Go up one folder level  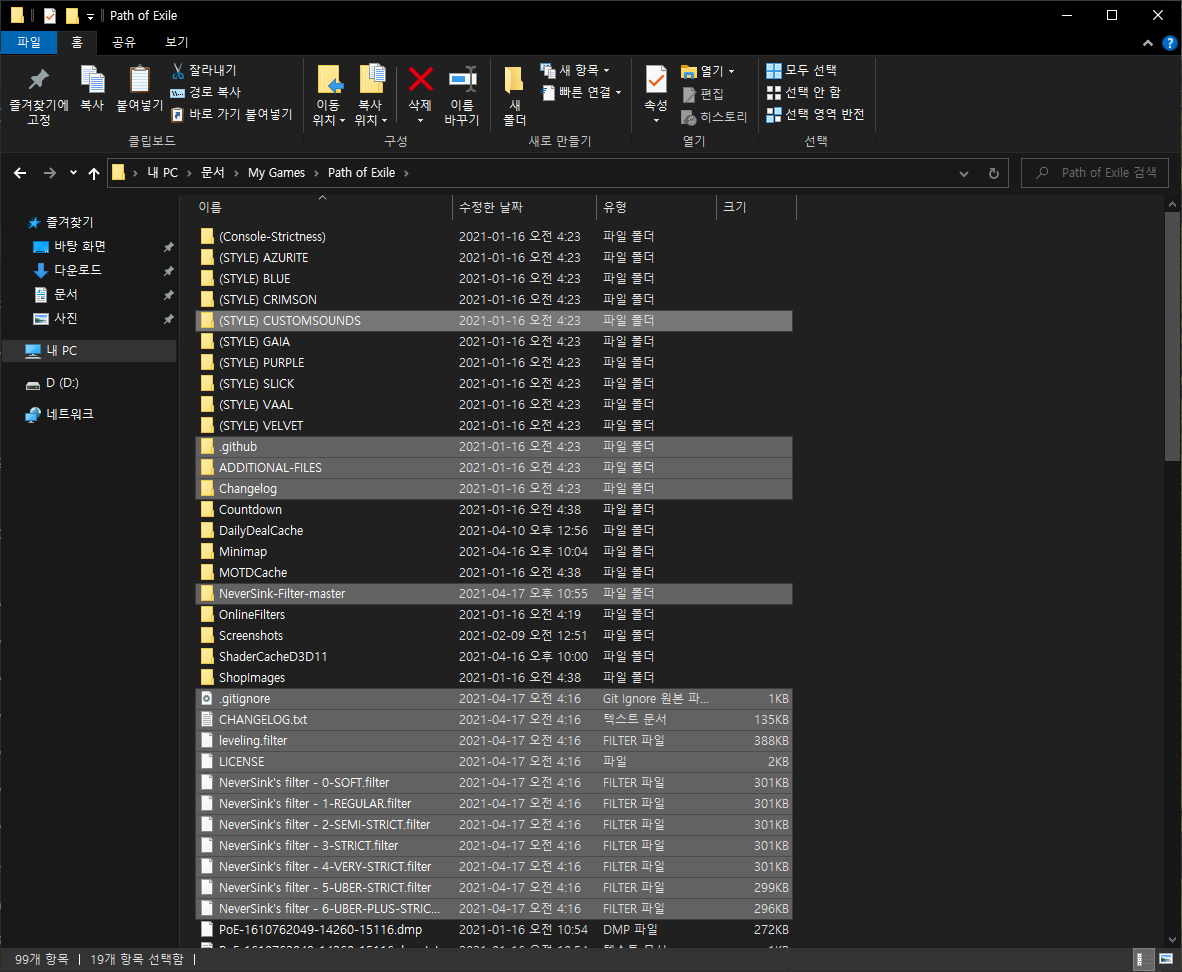[93, 173]
